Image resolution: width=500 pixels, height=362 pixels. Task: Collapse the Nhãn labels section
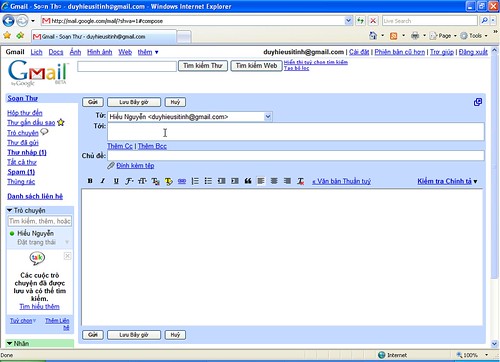pos(9,343)
